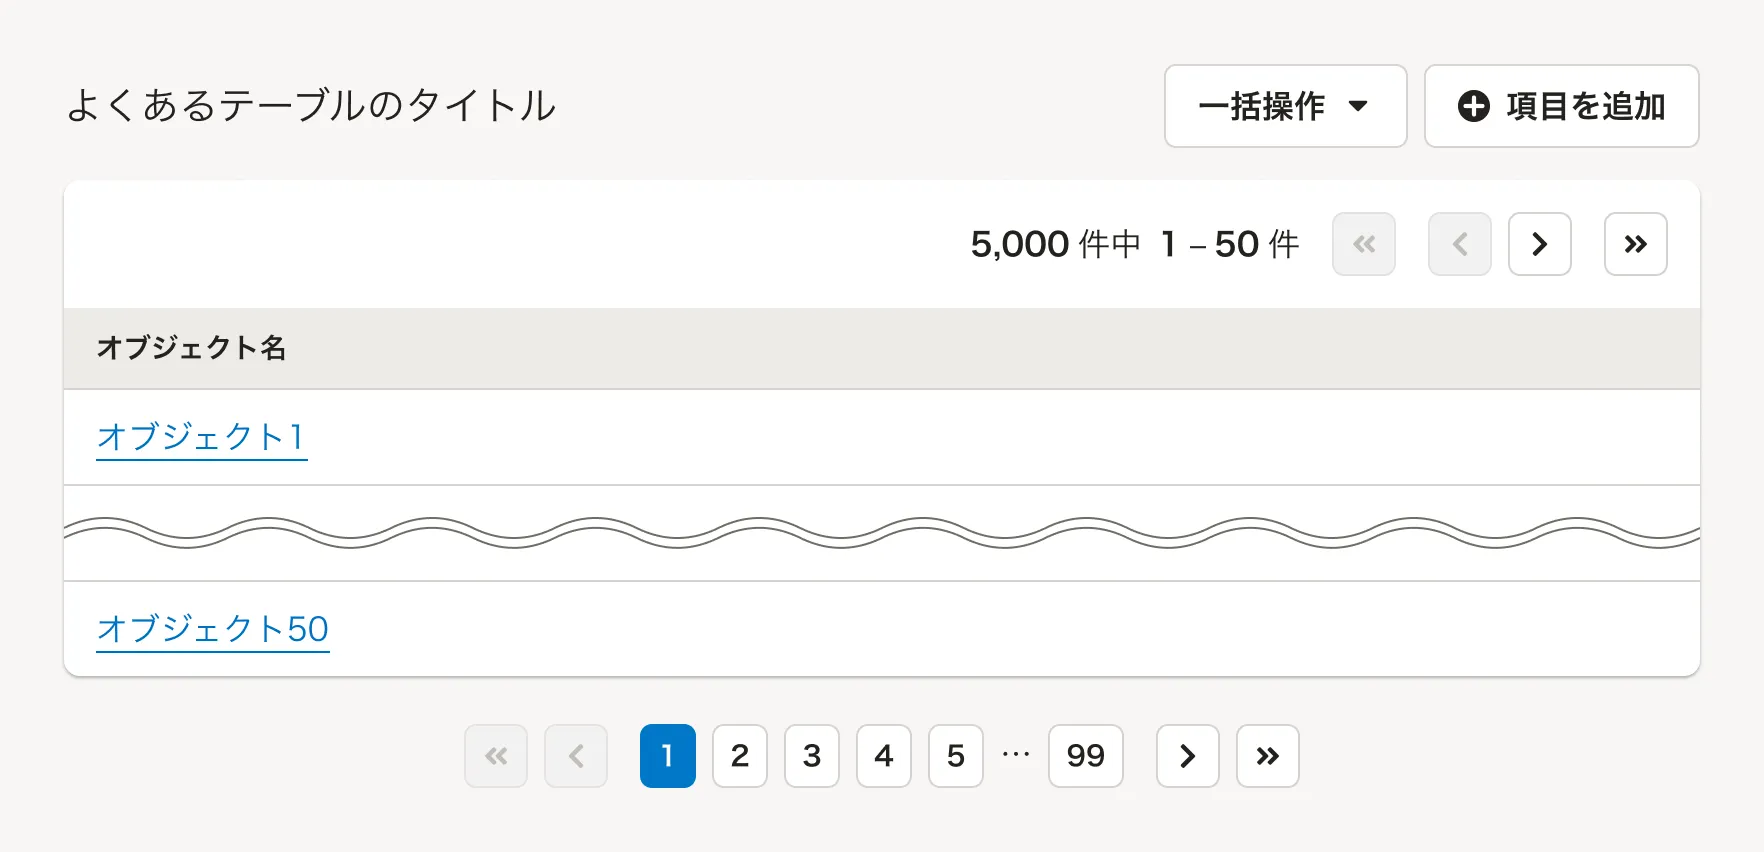This screenshot has height=852, width=1764.
Task: Jump to last page in top pagination
Action: click(1635, 244)
